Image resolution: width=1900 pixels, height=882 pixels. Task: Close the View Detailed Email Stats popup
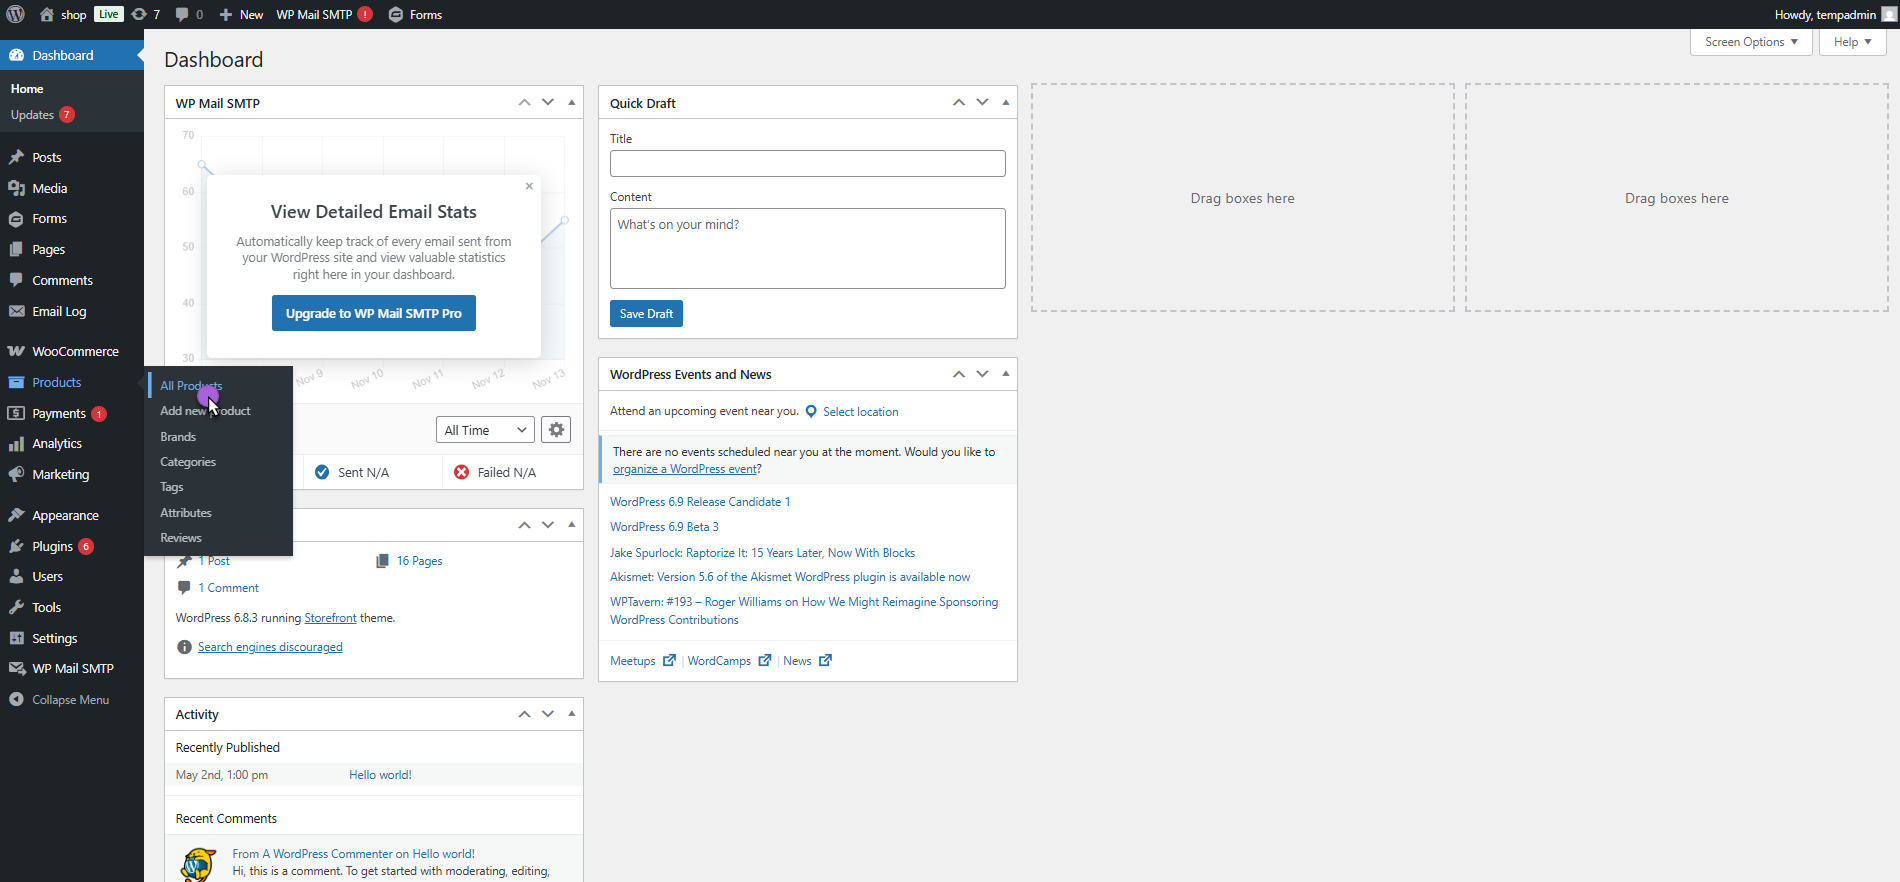pyautogui.click(x=529, y=186)
